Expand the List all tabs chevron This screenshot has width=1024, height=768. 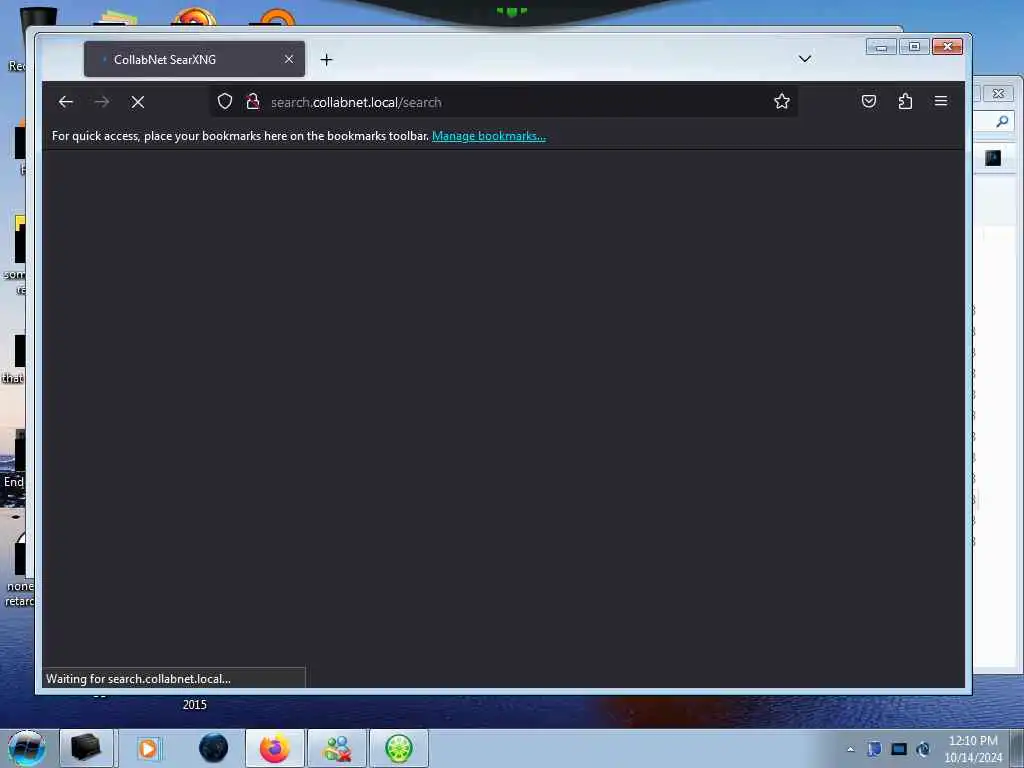tap(805, 59)
